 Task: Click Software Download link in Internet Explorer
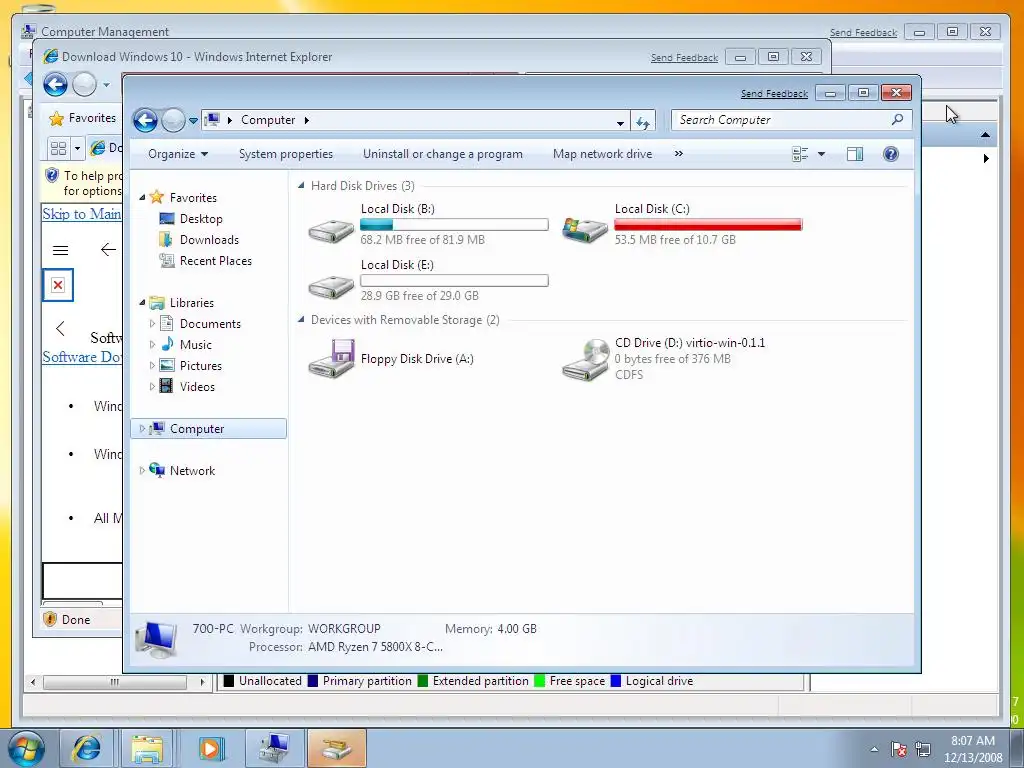point(82,357)
